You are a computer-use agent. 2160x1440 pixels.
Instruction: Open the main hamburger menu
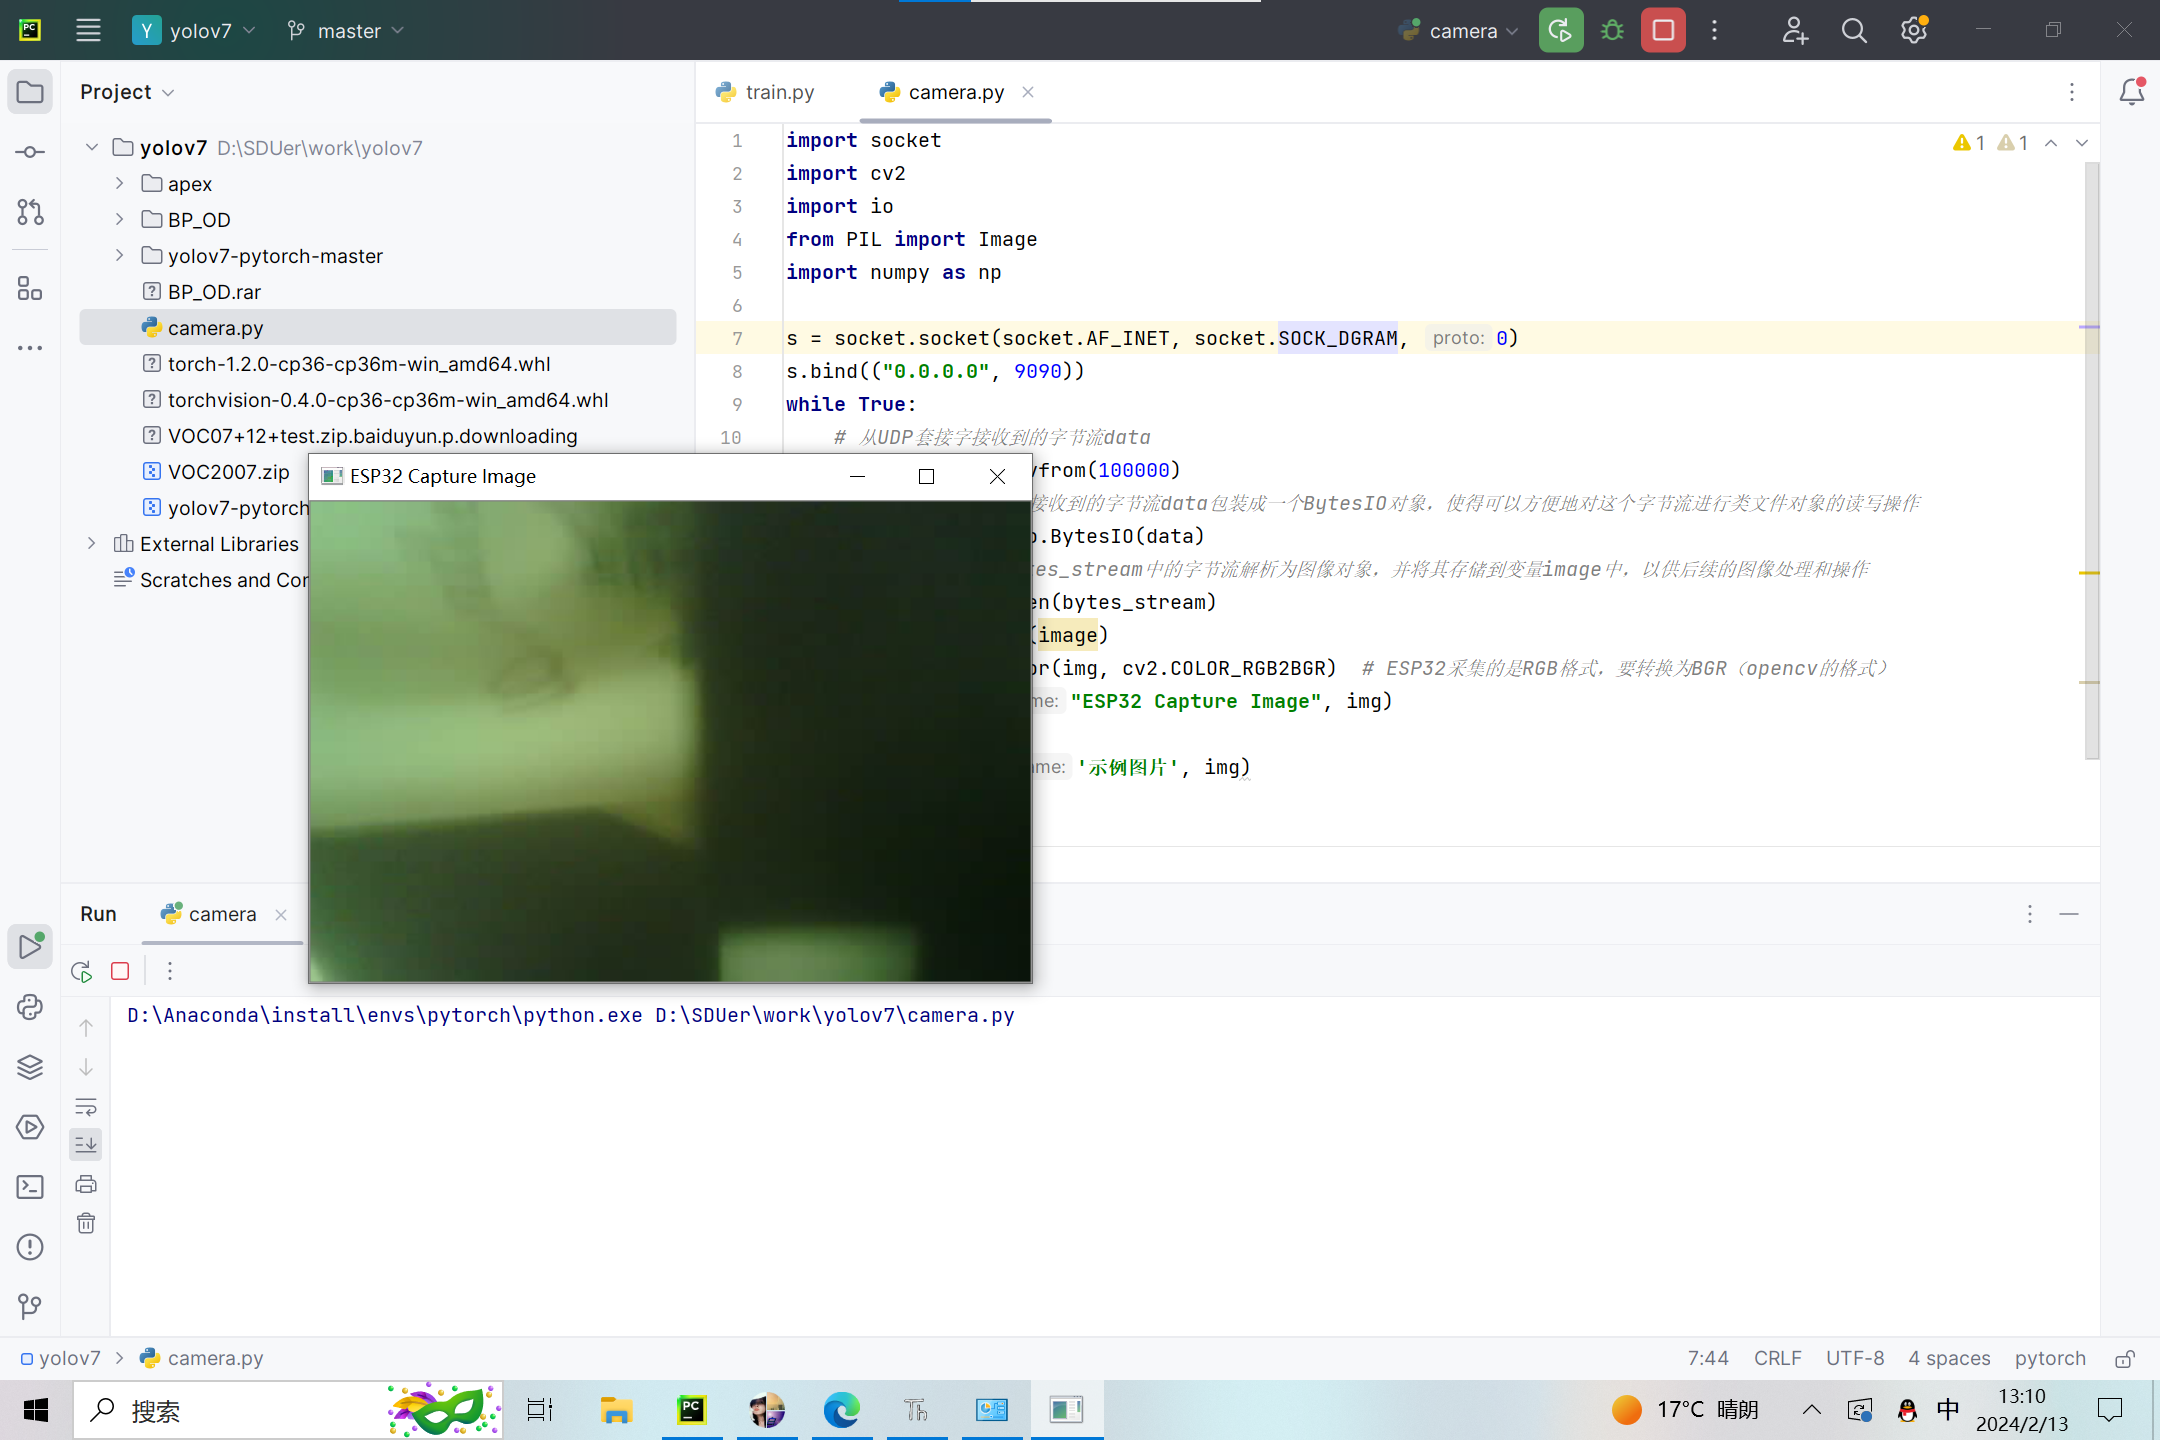88,30
